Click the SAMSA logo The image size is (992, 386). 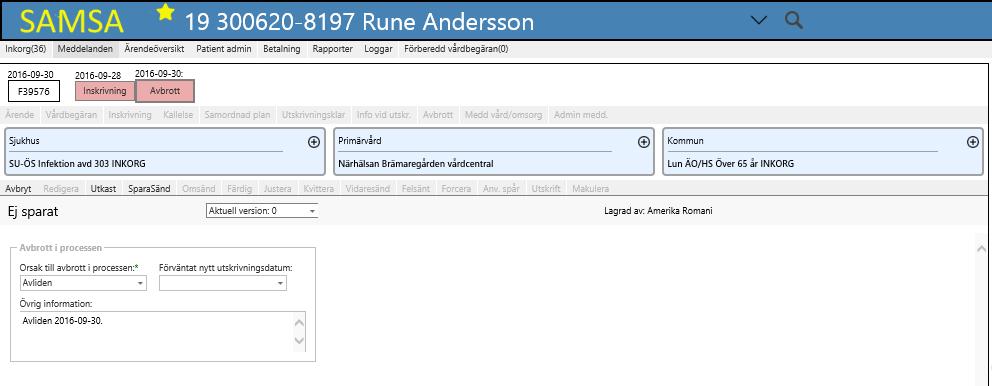click(x=71, y=22)
